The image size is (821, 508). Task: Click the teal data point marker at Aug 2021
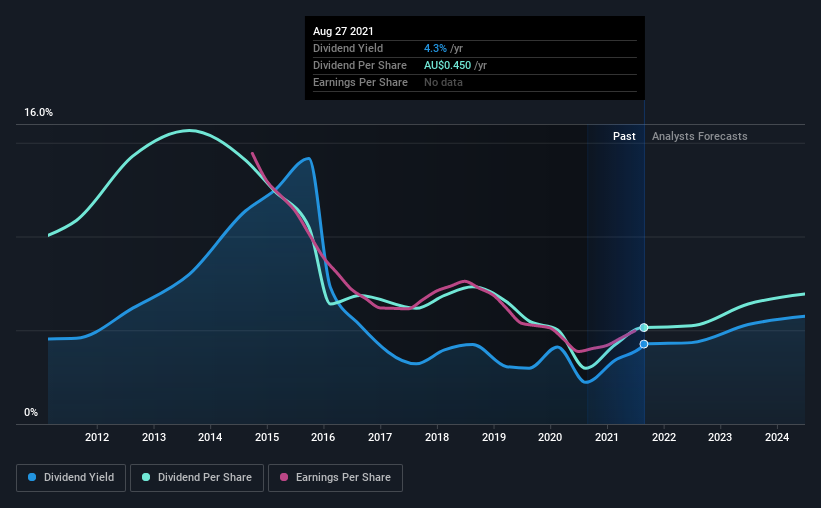[x=644, y=327]
